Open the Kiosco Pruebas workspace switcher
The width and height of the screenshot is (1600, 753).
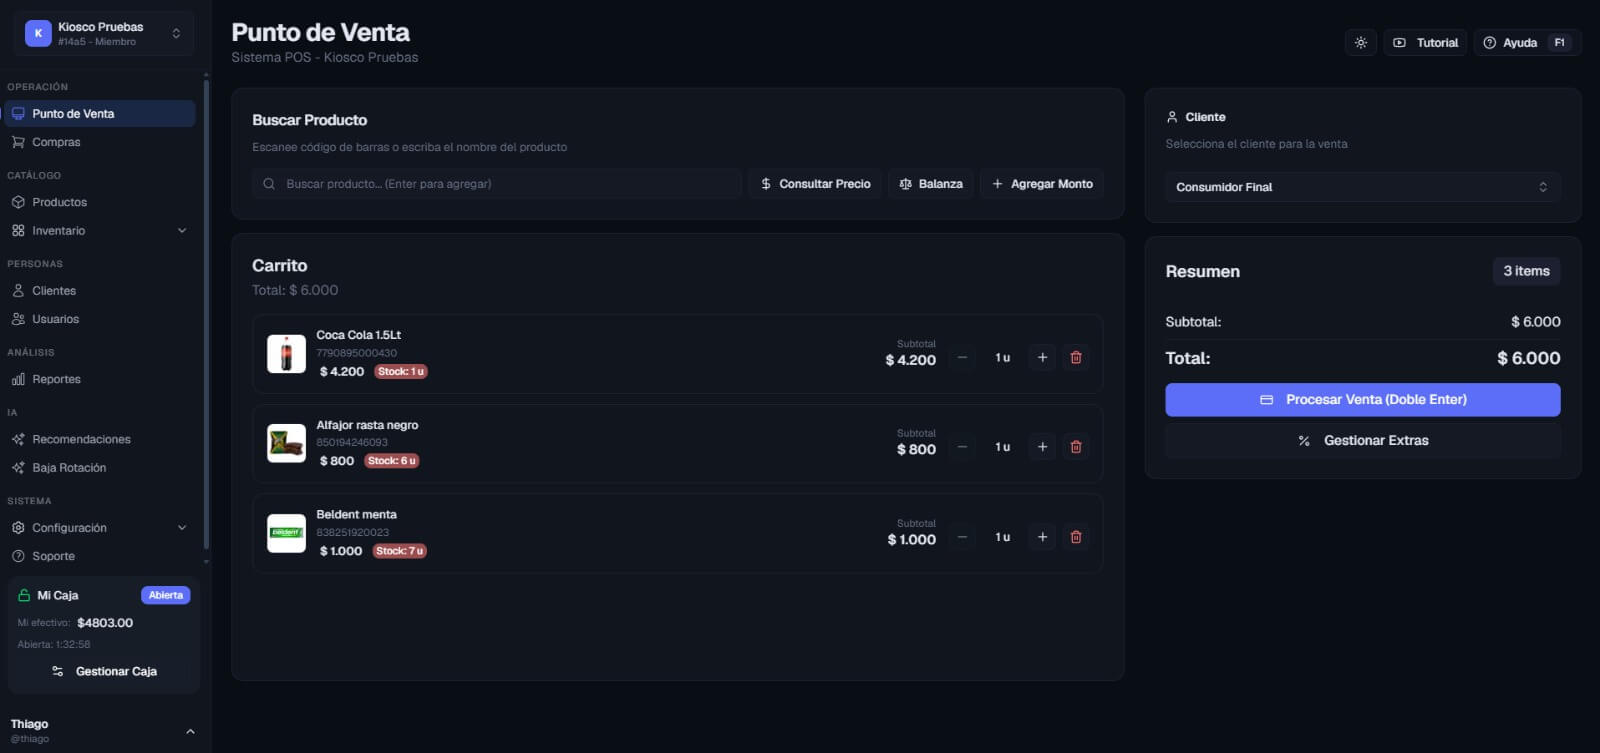[x=103, y=34]
